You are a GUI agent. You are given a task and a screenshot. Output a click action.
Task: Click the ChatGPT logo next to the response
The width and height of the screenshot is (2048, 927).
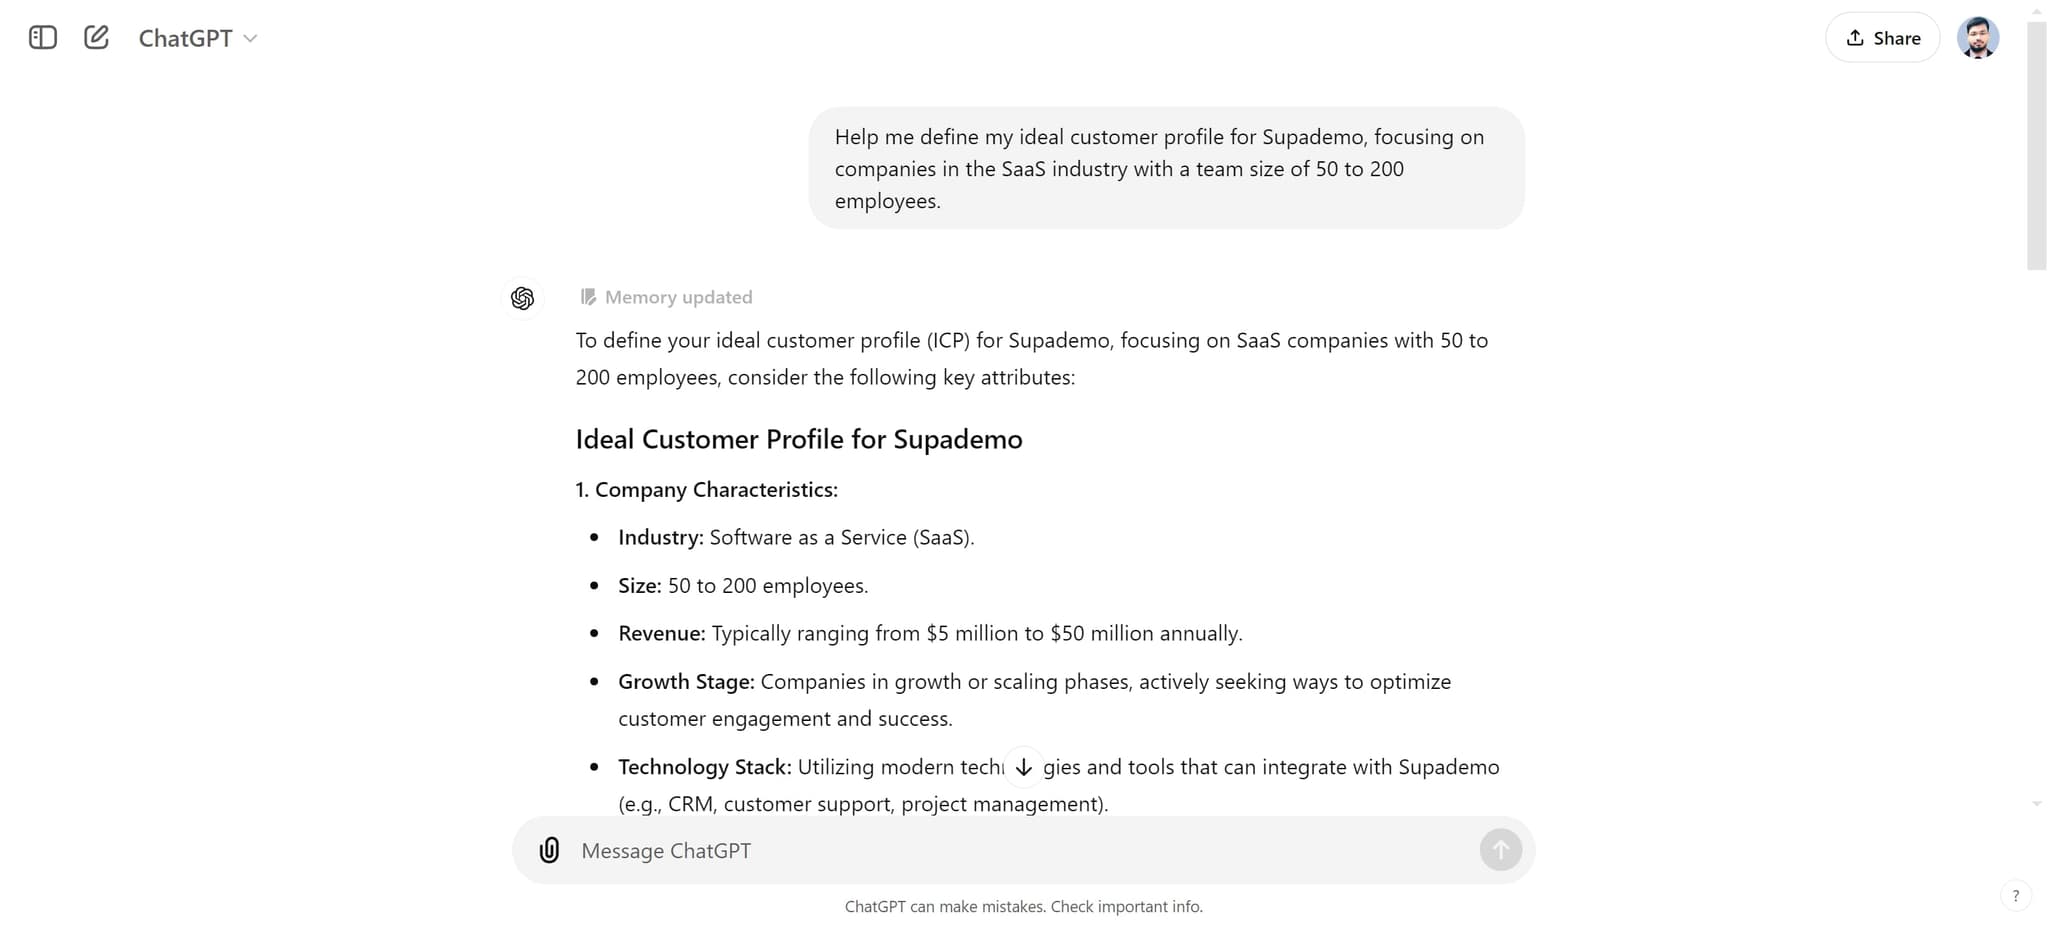click(522, 297)
